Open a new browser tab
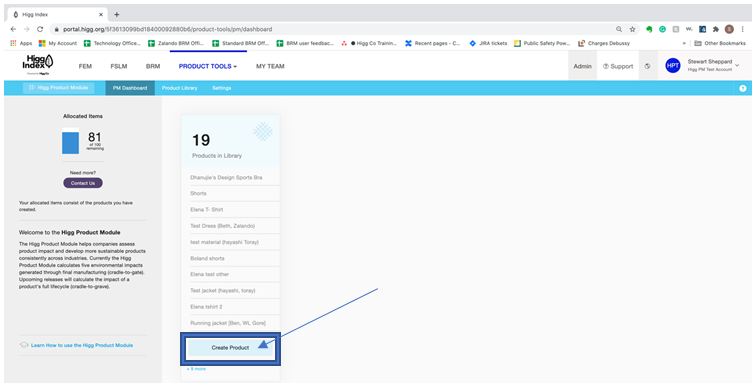The height and width of the screenshot is (390, 754). [116, 14]
